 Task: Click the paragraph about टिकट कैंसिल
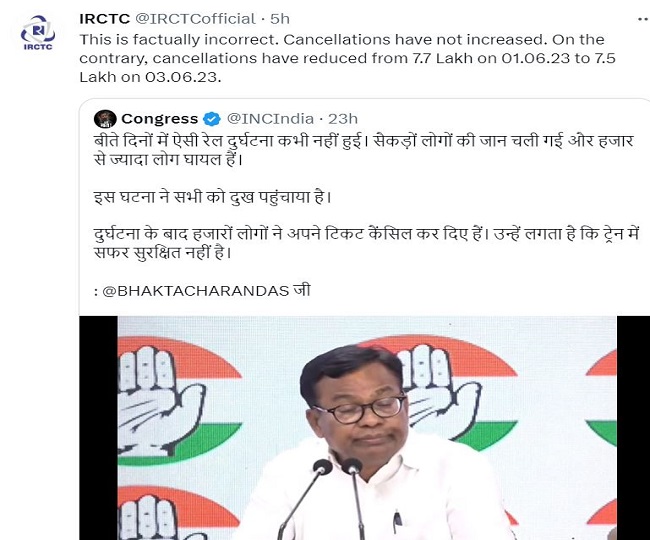tap(366, 244)
